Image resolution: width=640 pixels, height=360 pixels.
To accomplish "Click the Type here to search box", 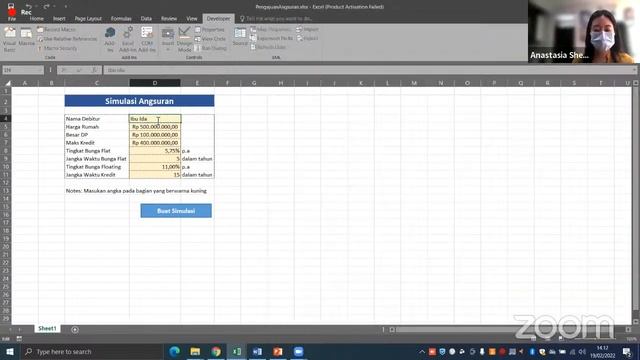I will pyautogui.click(x=92, y=351).
